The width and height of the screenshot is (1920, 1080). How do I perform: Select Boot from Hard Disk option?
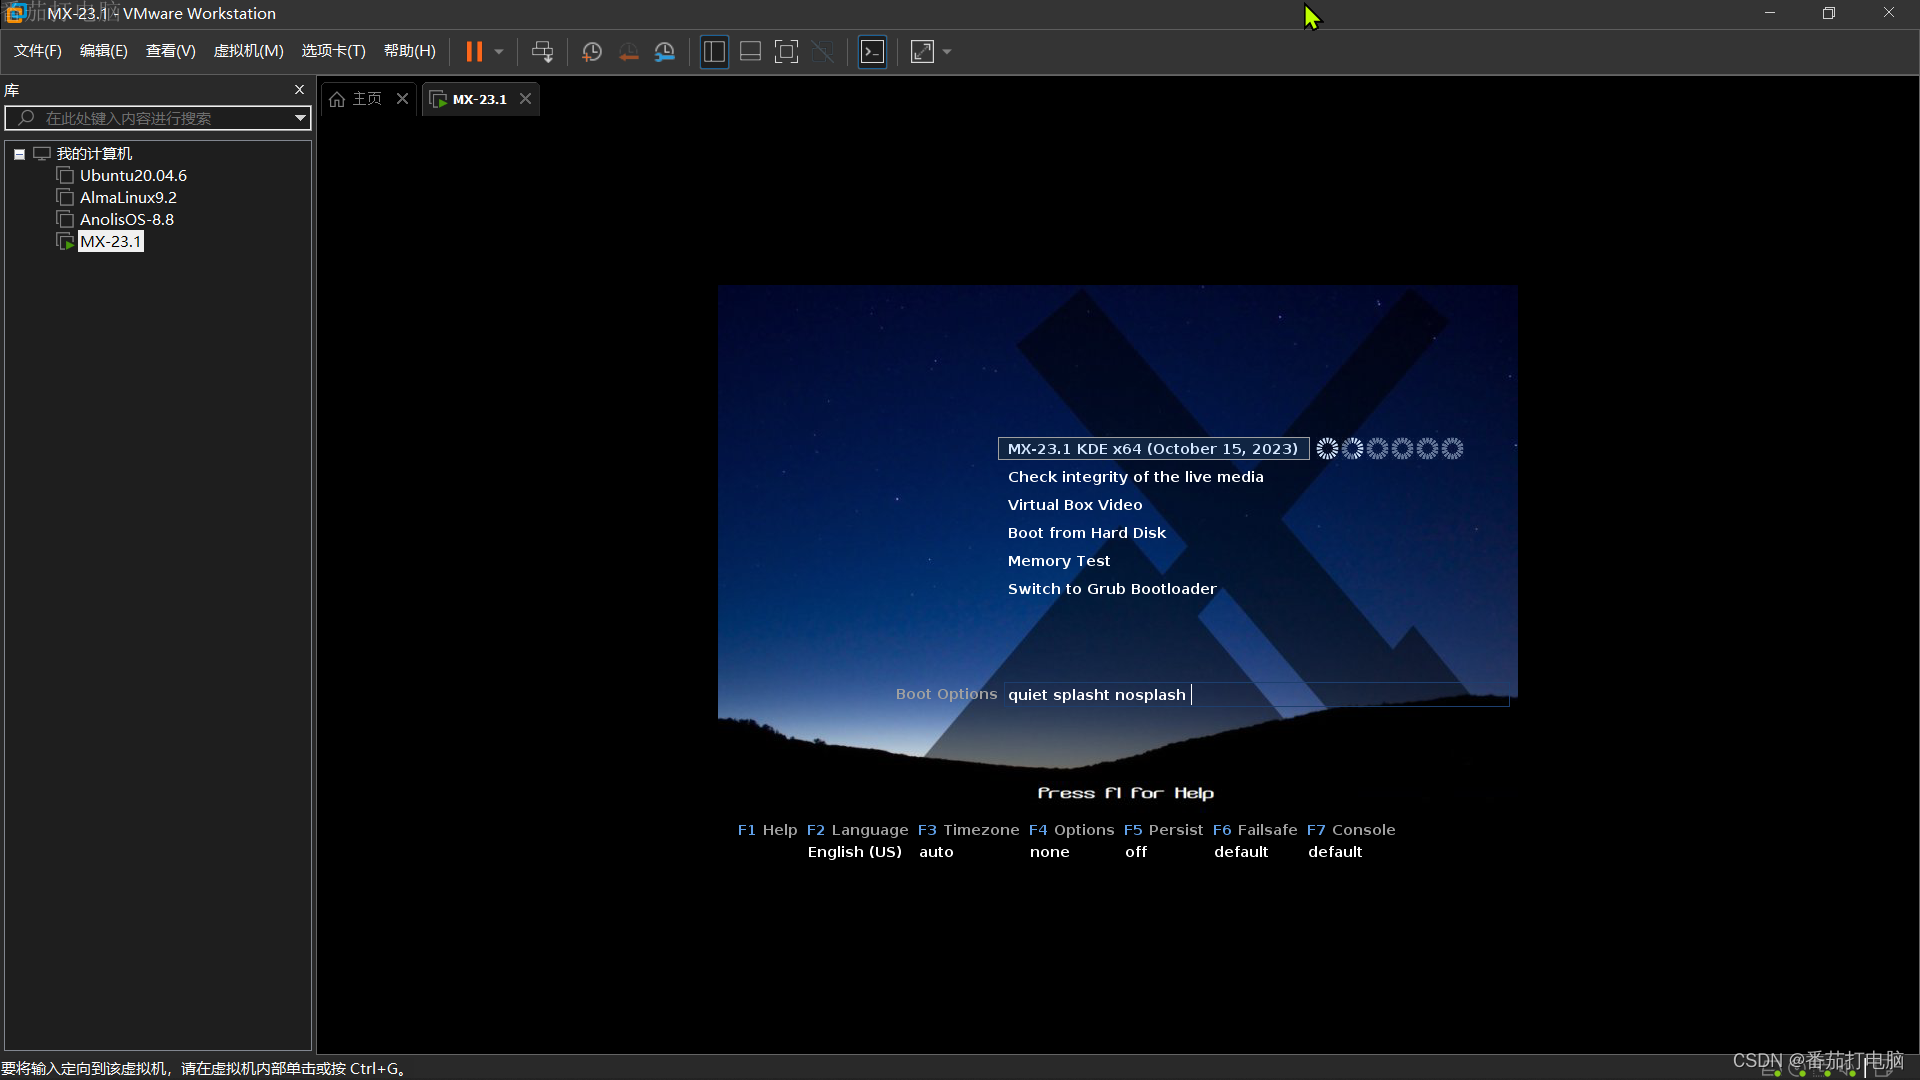pos(1087,531)
